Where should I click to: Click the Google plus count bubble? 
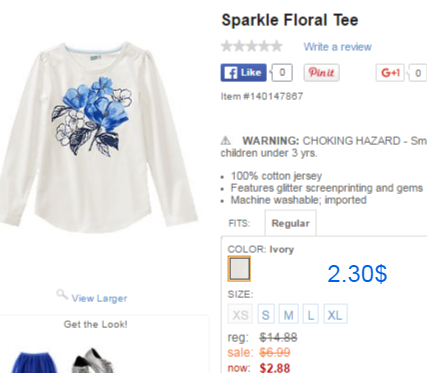pos(418,73)
